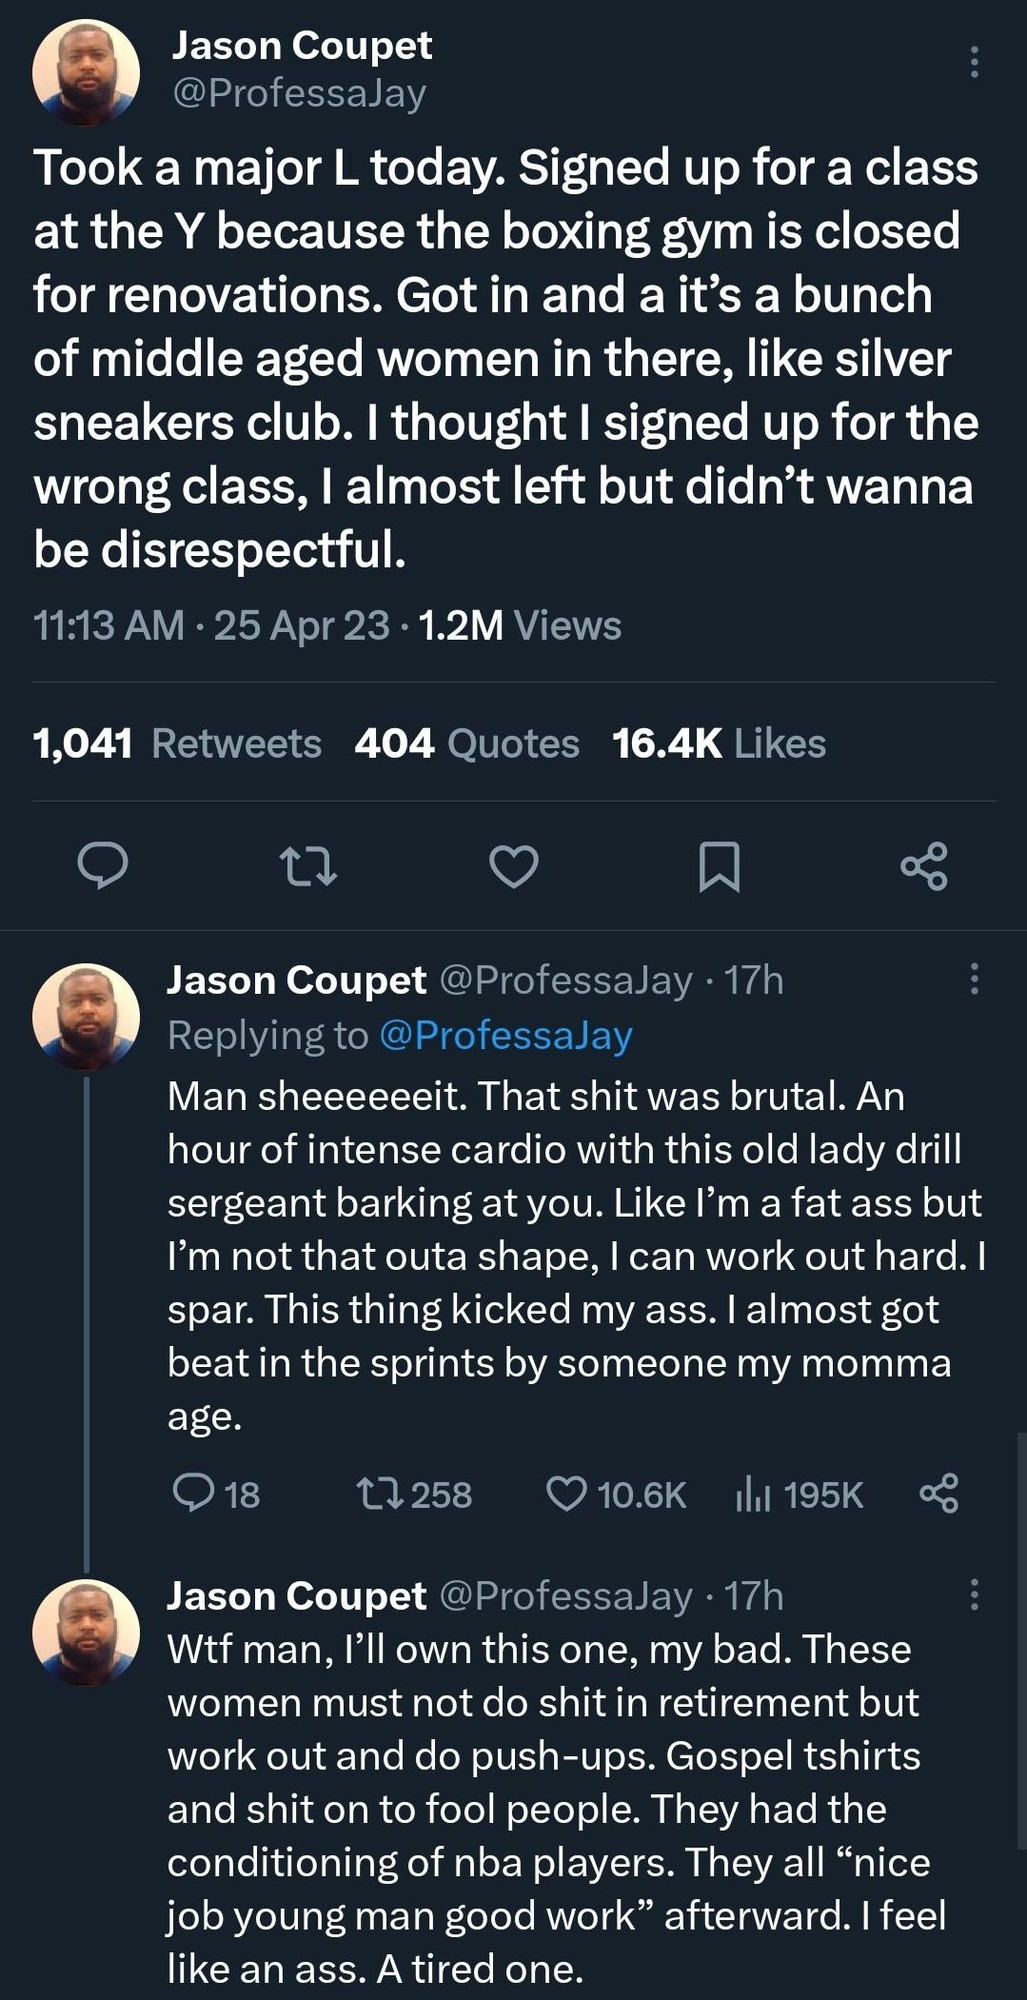This screenshot has width=1027, height=2000.
Task: Open the 1,041 Retweets list
Action: [177, 743]
